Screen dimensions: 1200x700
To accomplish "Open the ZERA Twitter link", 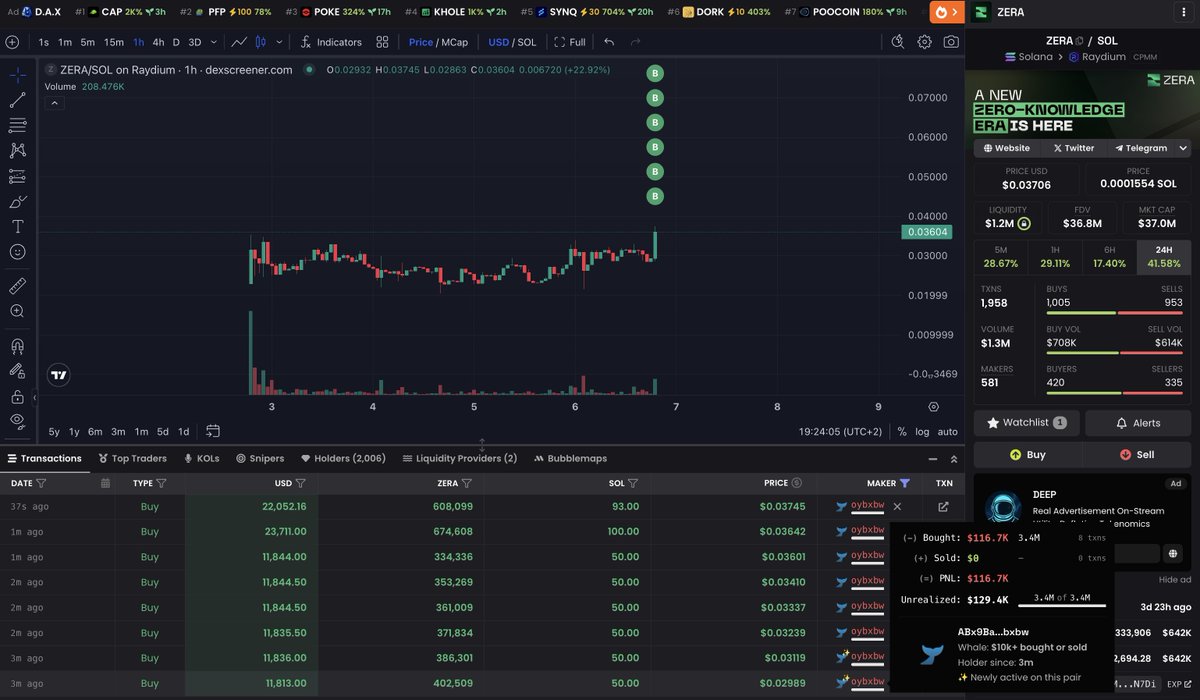I will 1074,148.
